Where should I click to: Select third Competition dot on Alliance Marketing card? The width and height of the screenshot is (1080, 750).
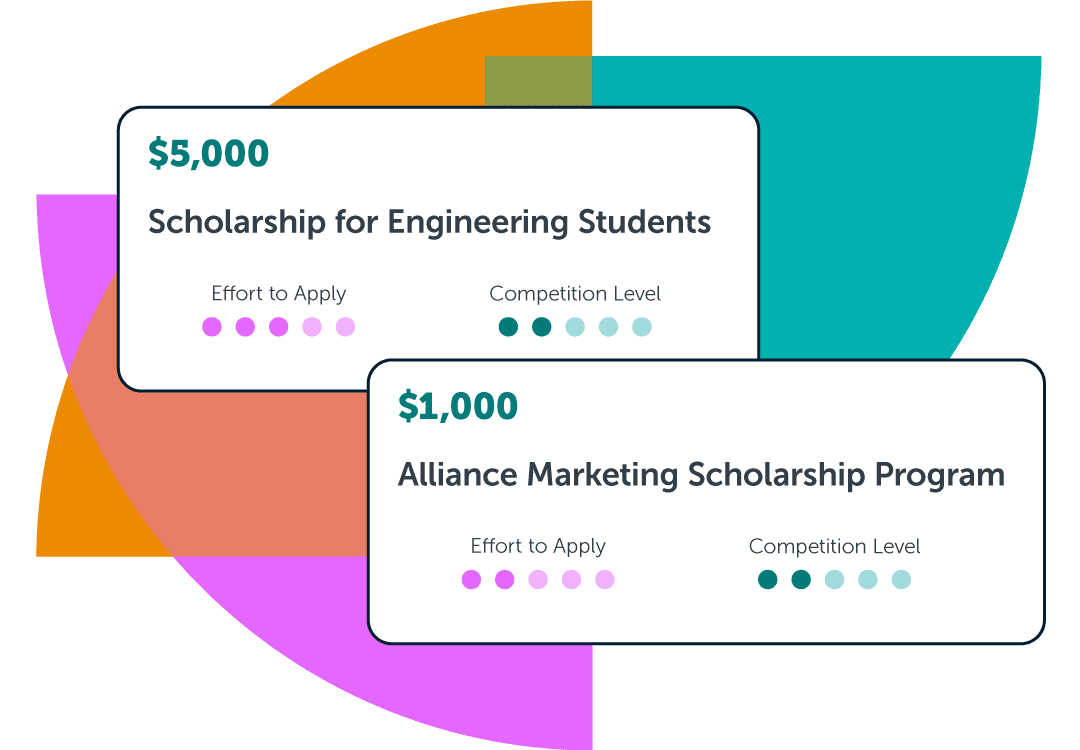[x=834, y=579]
